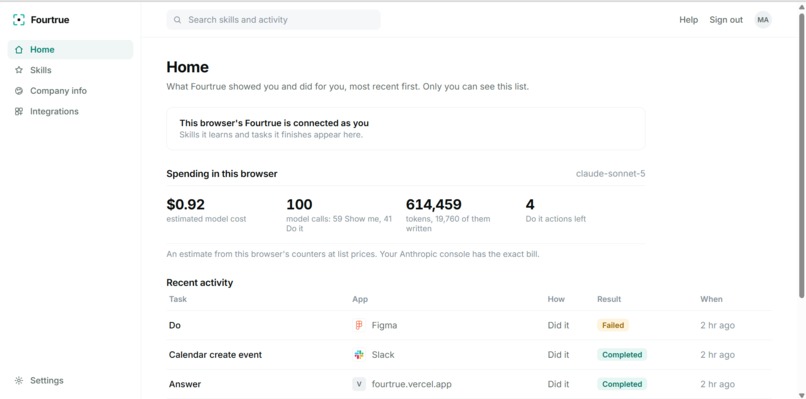Click the Help link
The height and width of the screenshot is (399, 806).
point(688,20)
